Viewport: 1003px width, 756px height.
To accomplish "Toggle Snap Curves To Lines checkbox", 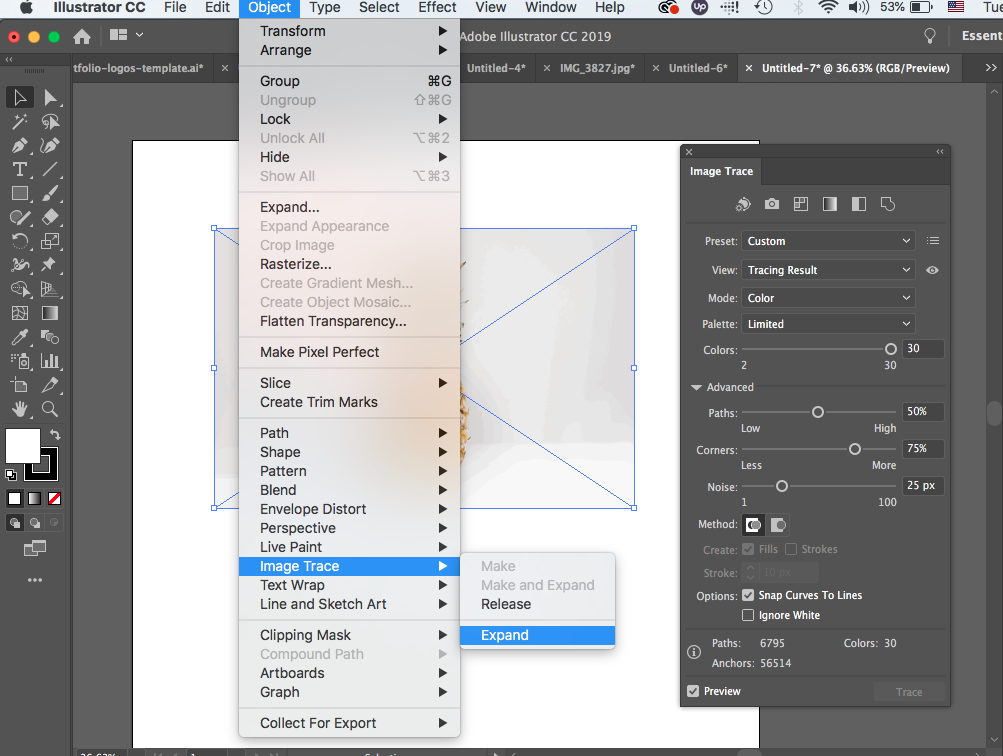I will point(748,595).
